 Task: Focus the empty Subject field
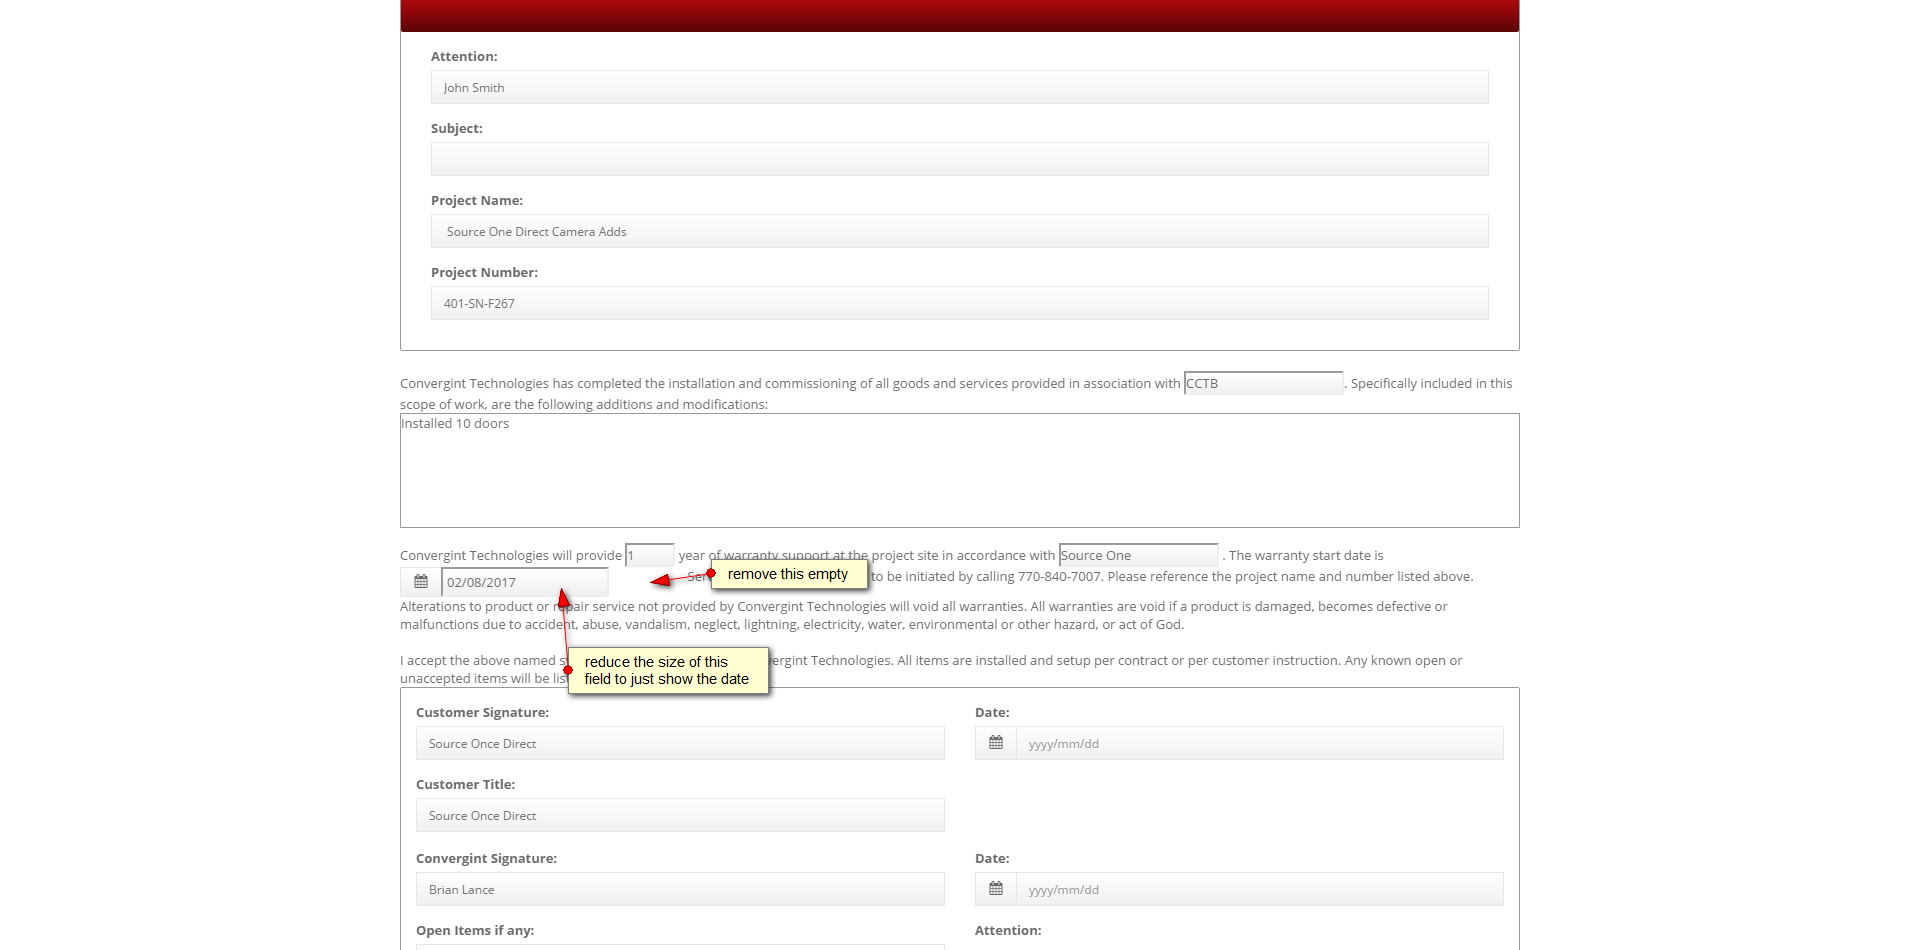click(960, 159)
